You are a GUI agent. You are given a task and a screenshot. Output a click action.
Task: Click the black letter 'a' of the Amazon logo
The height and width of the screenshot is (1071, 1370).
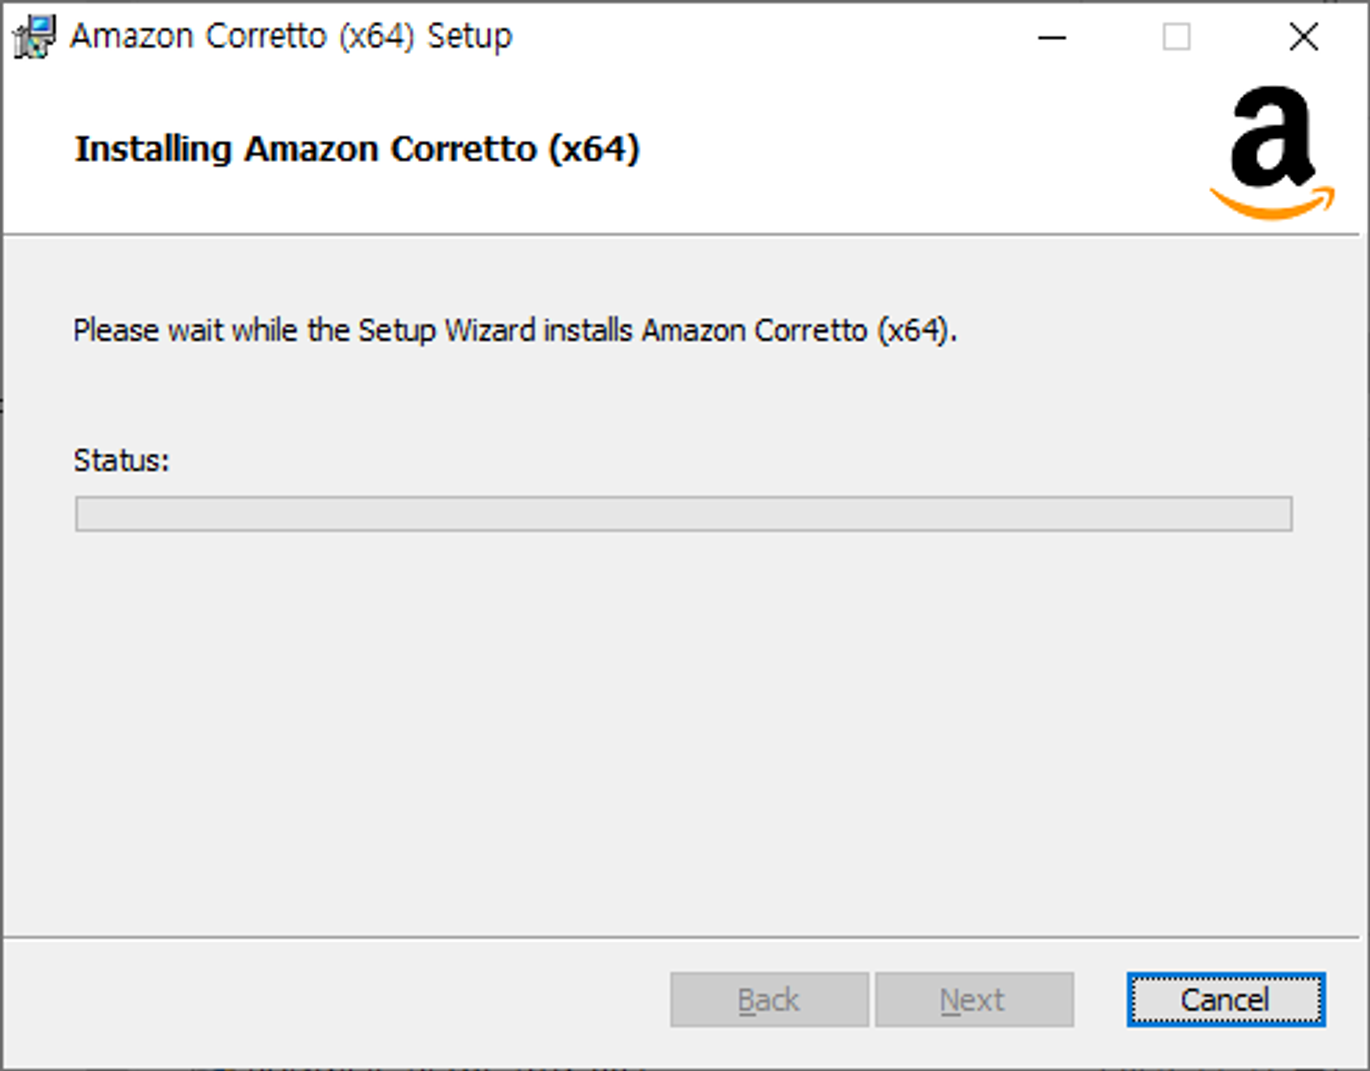[1271, 138]
